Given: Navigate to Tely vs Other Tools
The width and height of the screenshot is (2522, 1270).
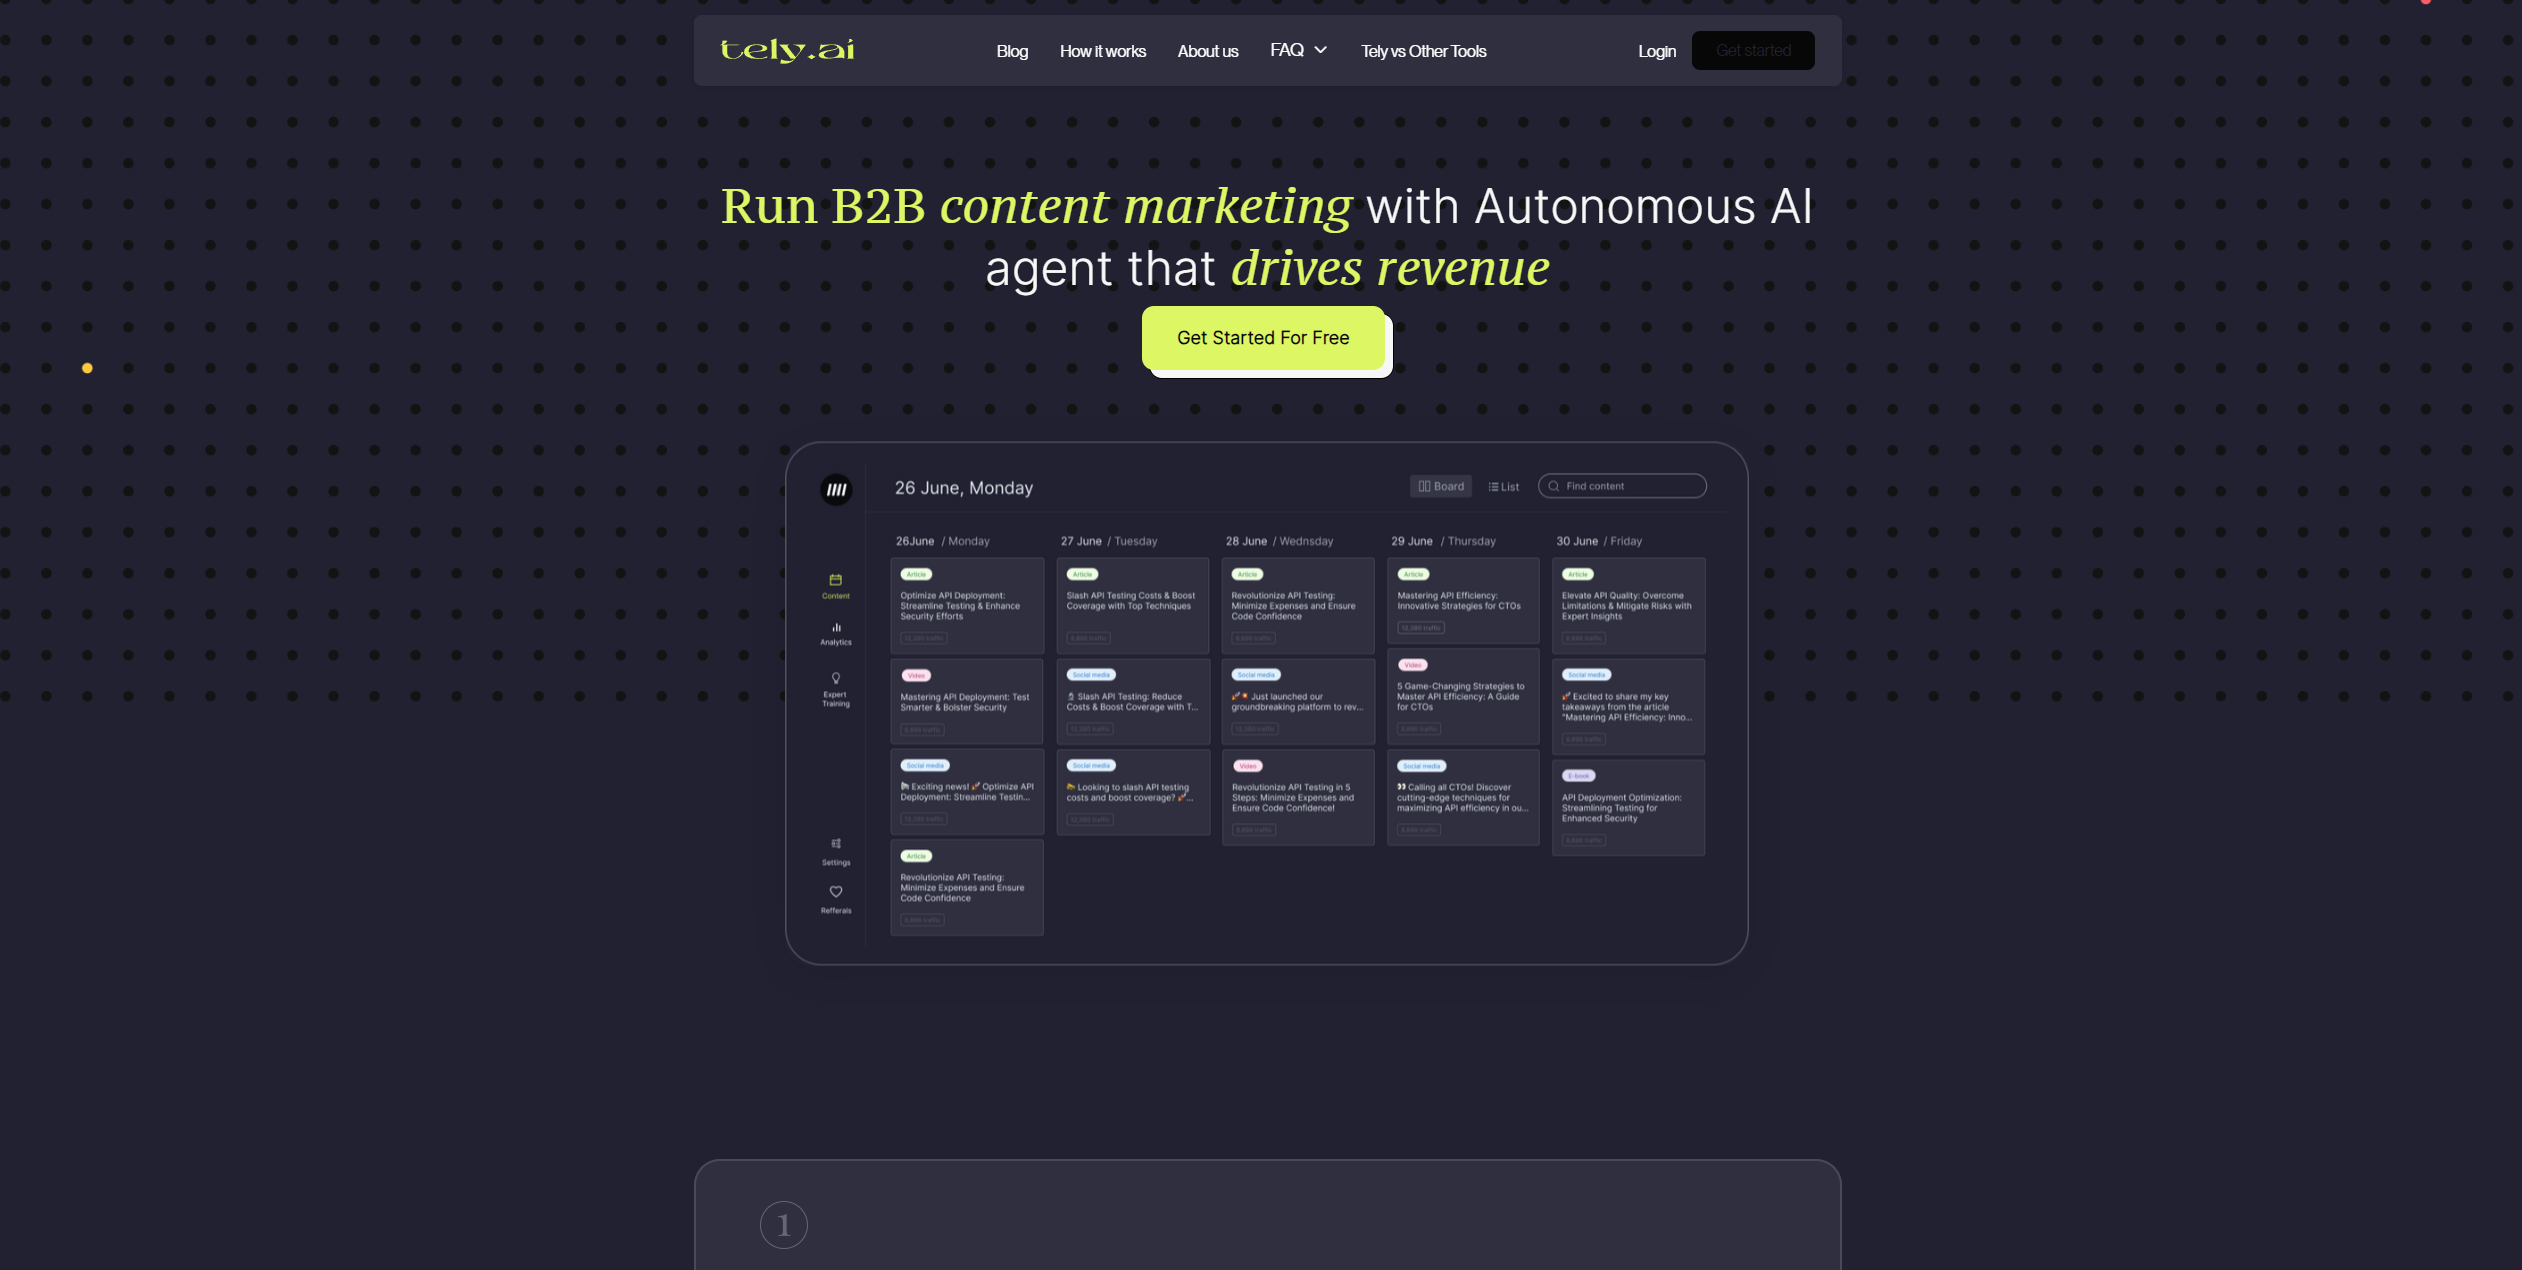Looking at the screenshot, I should [1422, 50].
